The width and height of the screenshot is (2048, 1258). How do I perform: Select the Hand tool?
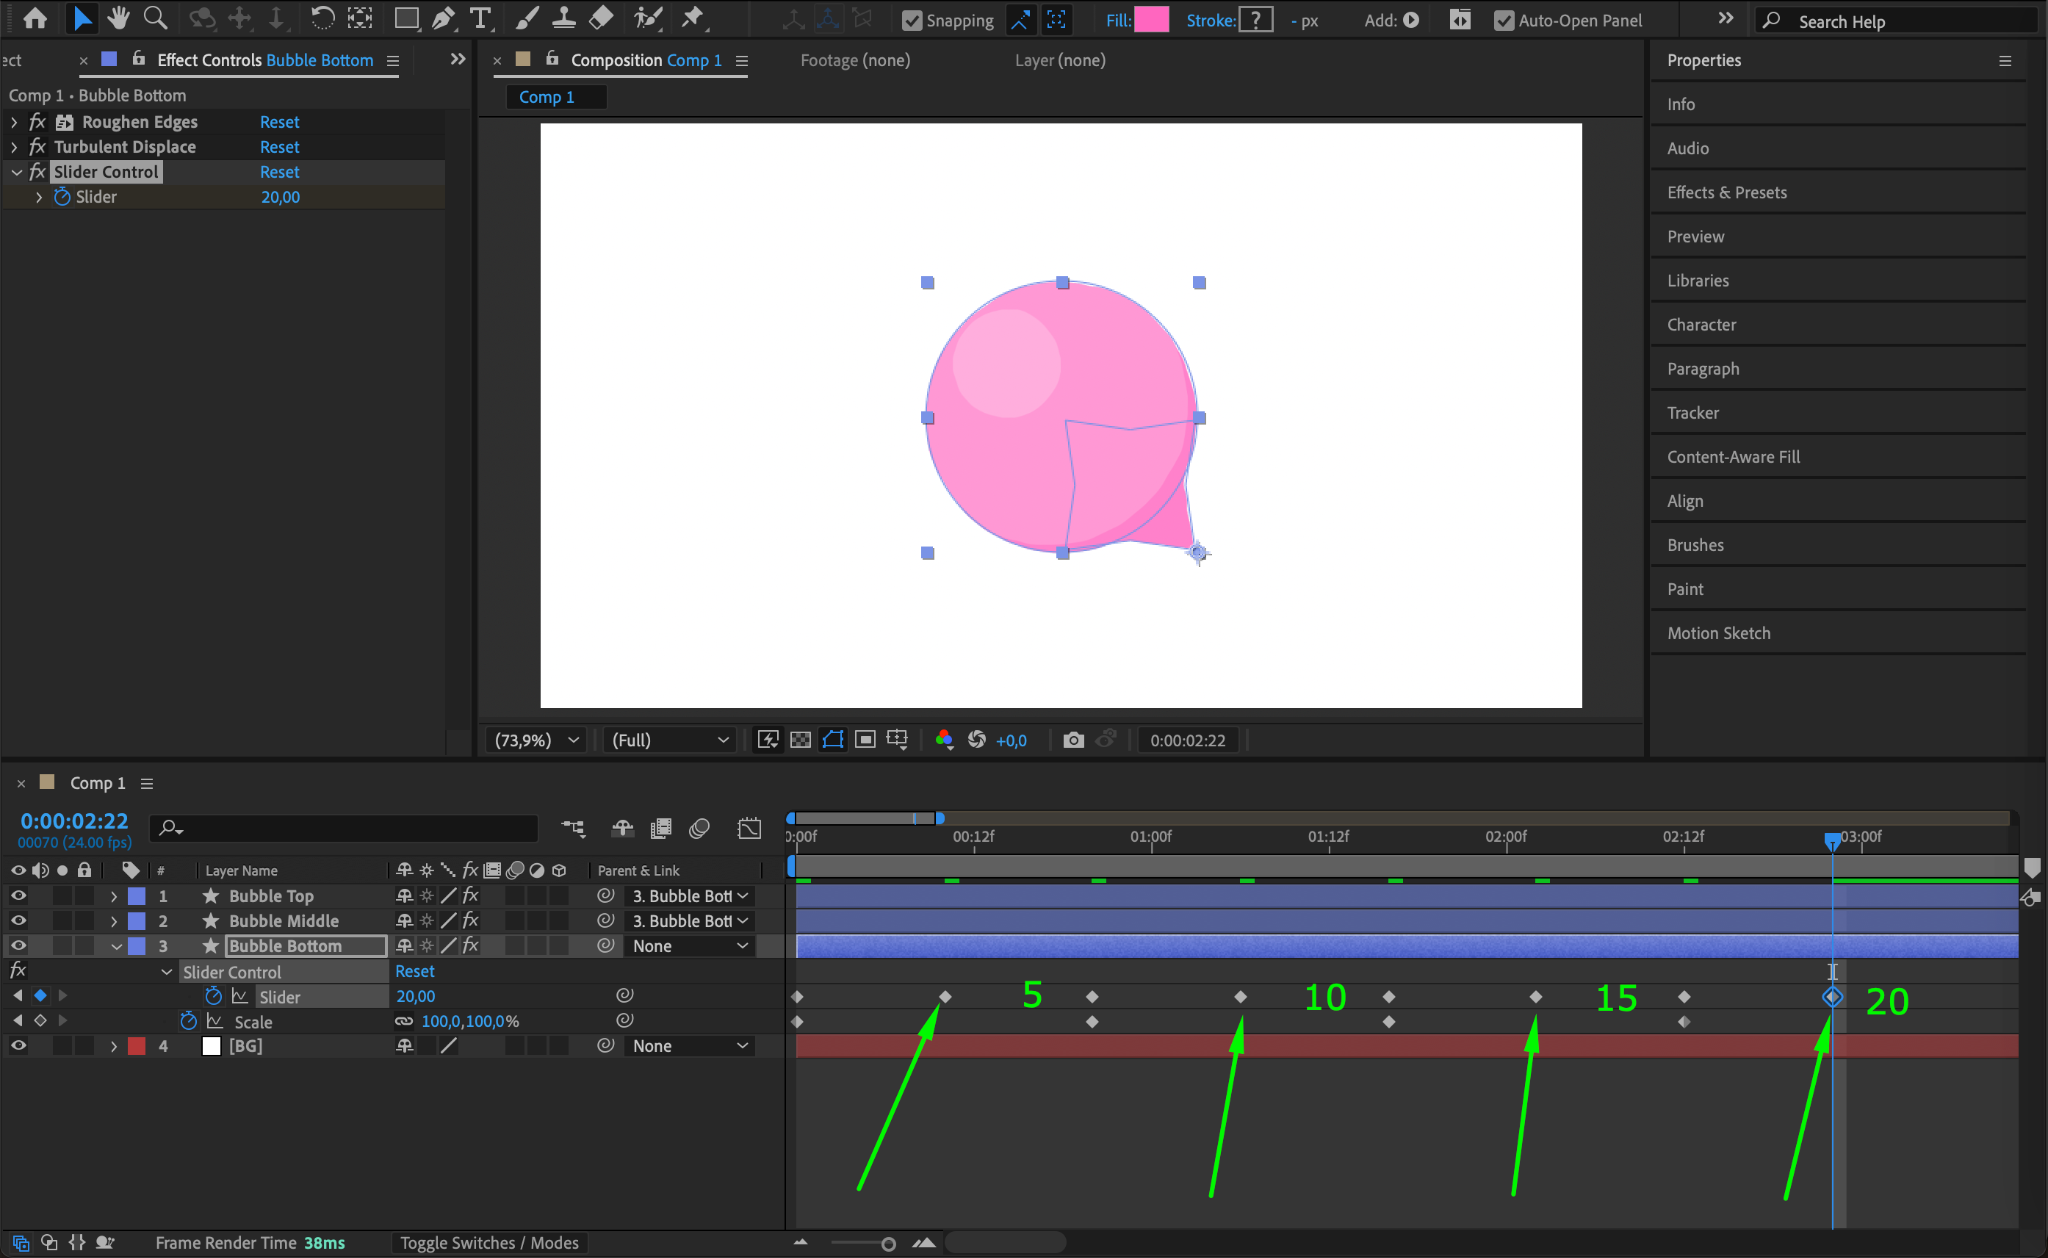click(118, 18)
